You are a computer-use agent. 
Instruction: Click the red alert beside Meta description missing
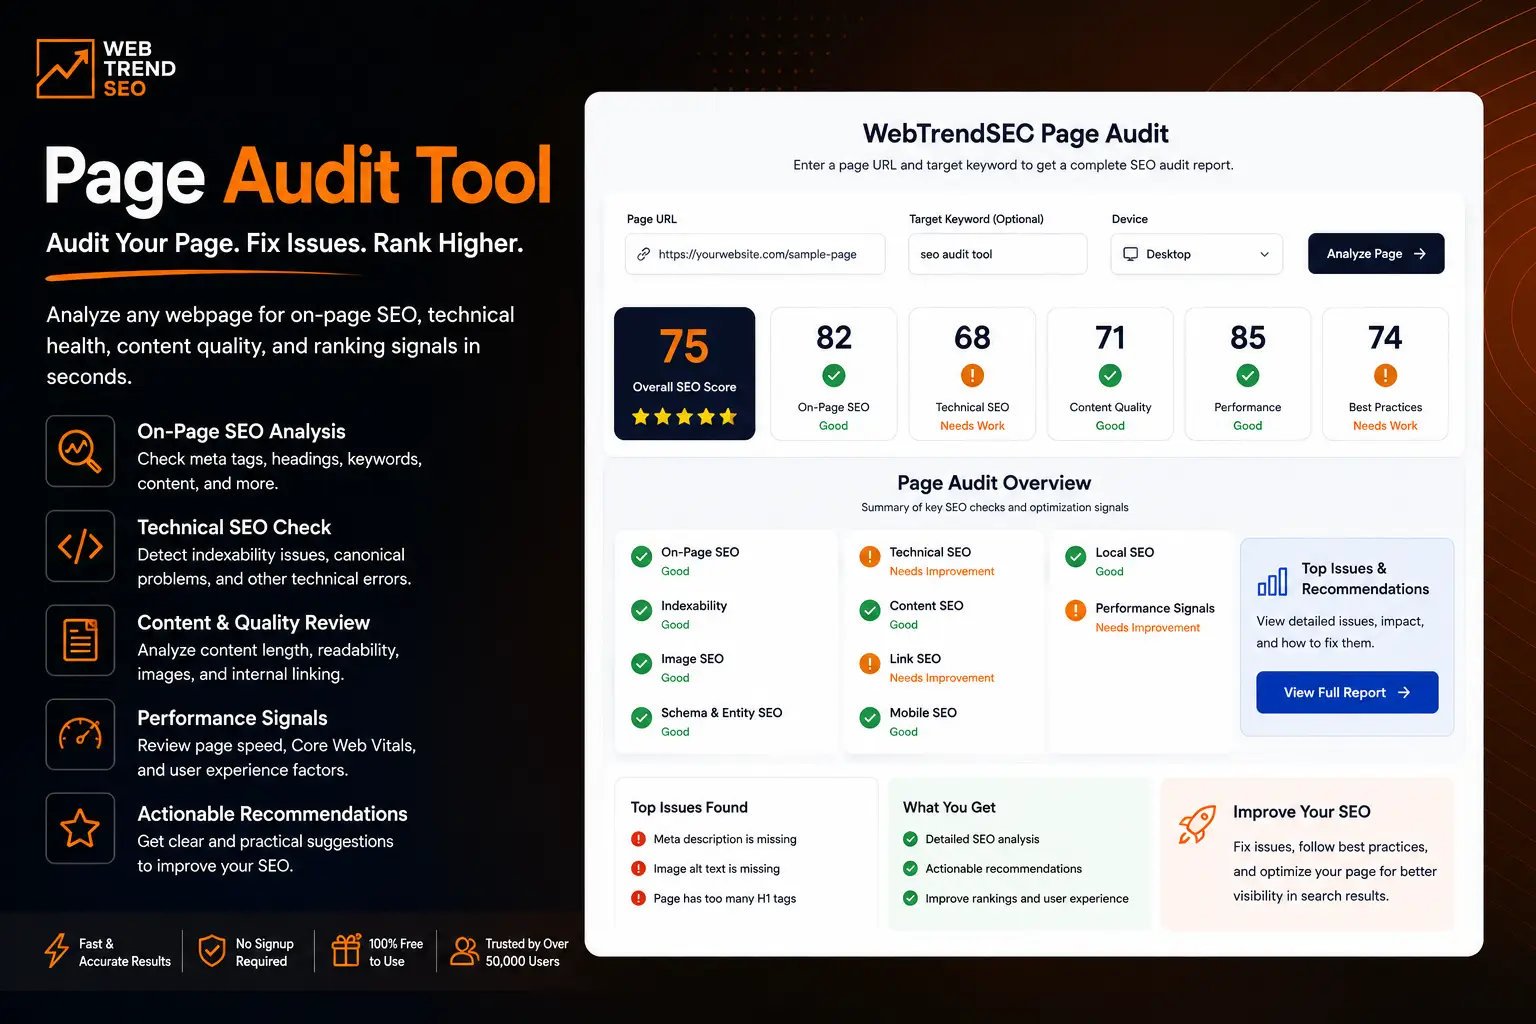coord(638,839)
